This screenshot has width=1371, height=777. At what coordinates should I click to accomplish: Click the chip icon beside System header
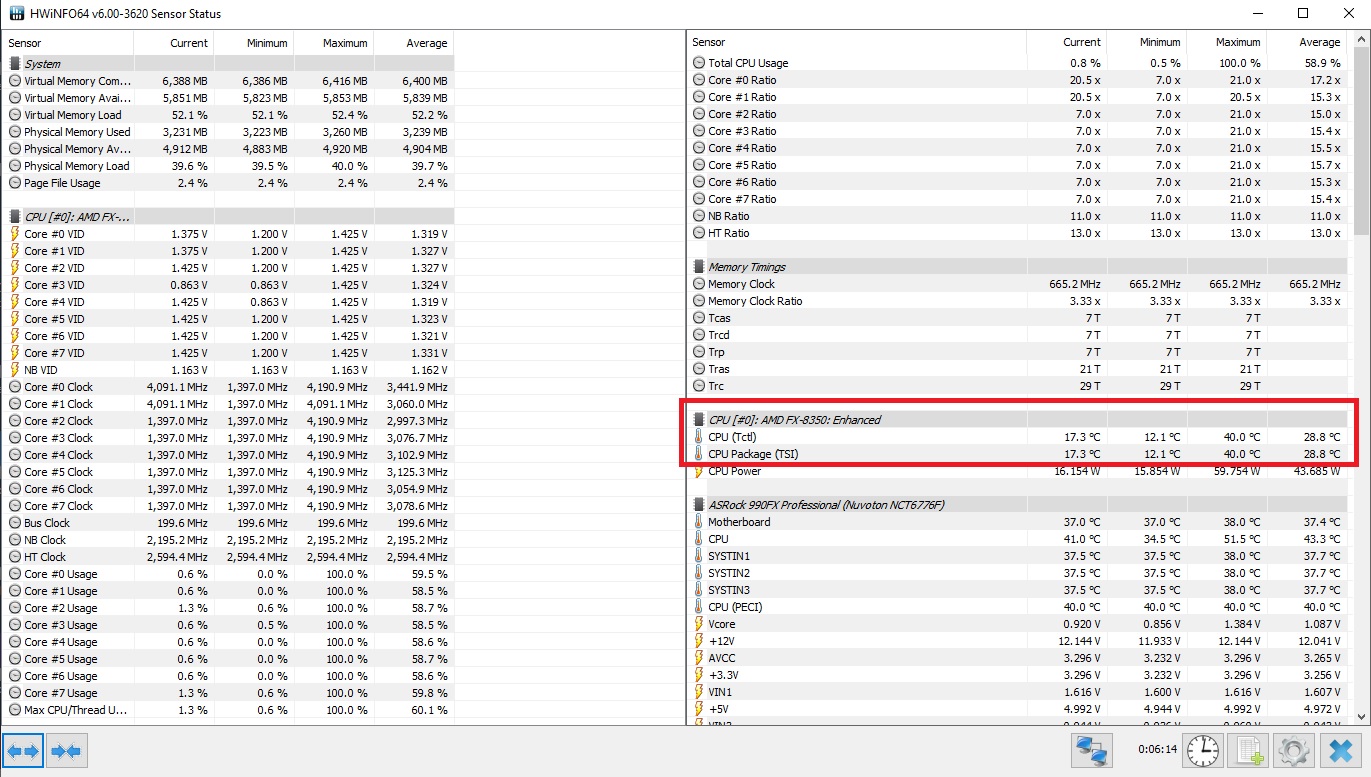coord(15,64)
